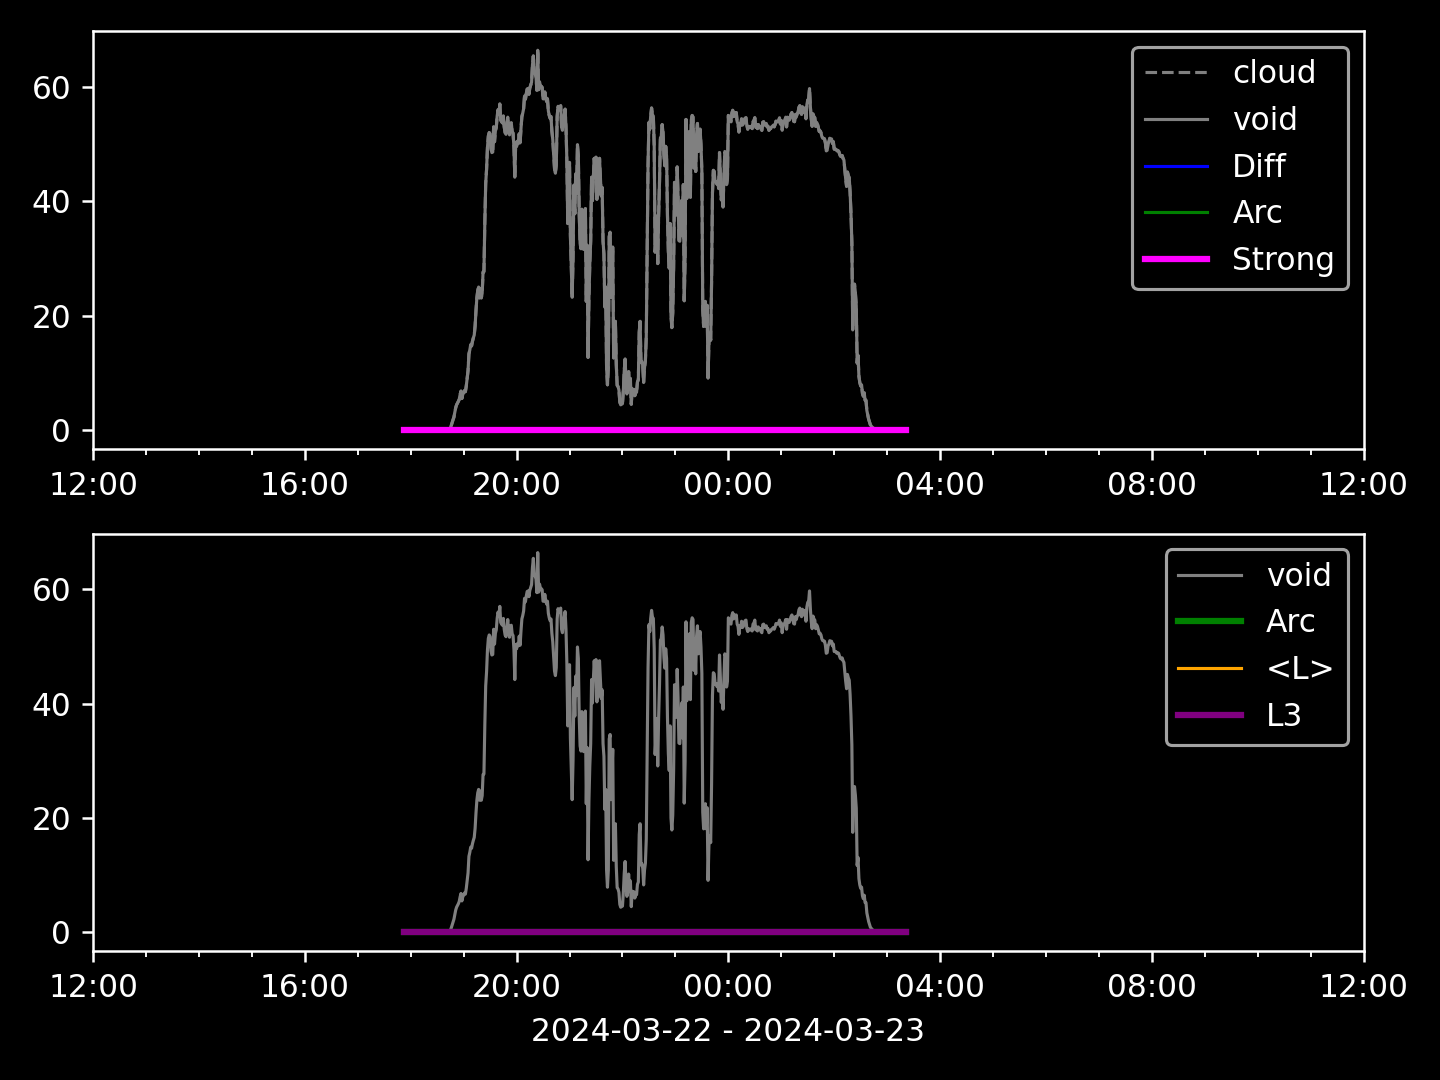Viewport: 1440px width, 1080px height.
Task: Click the orange line sample beside <L>
Action: tap(1210, 668)
